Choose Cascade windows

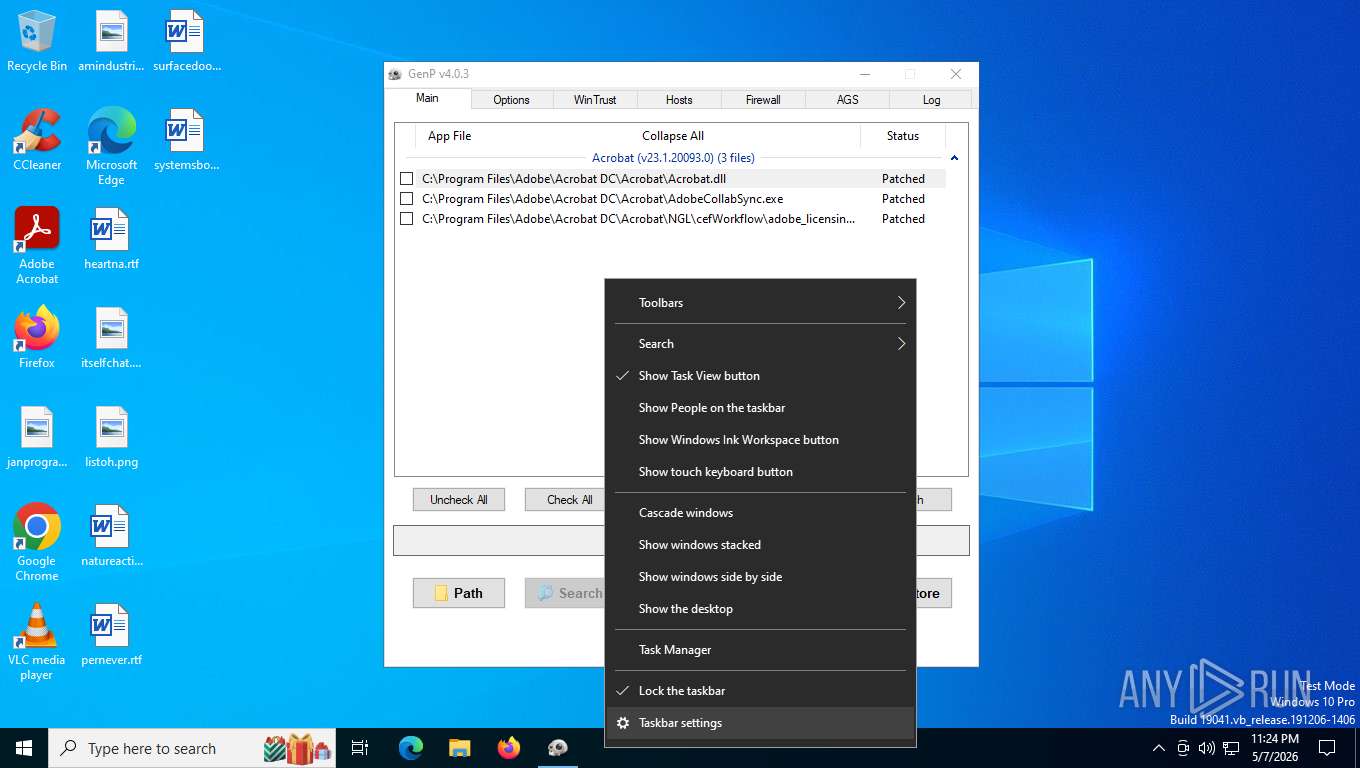[x=760, y=513]
